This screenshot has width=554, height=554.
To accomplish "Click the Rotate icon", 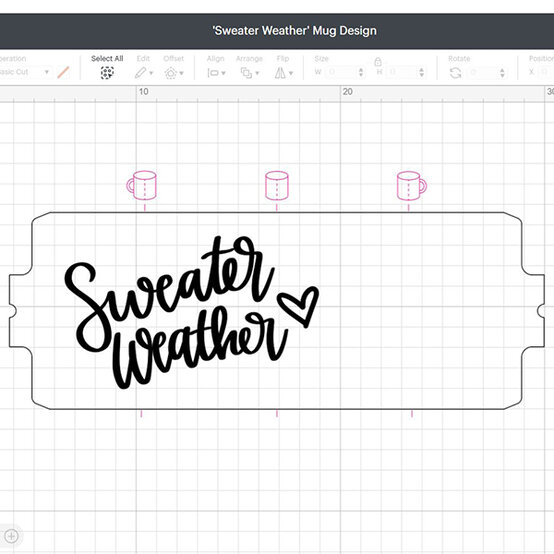I will point(455,73).
